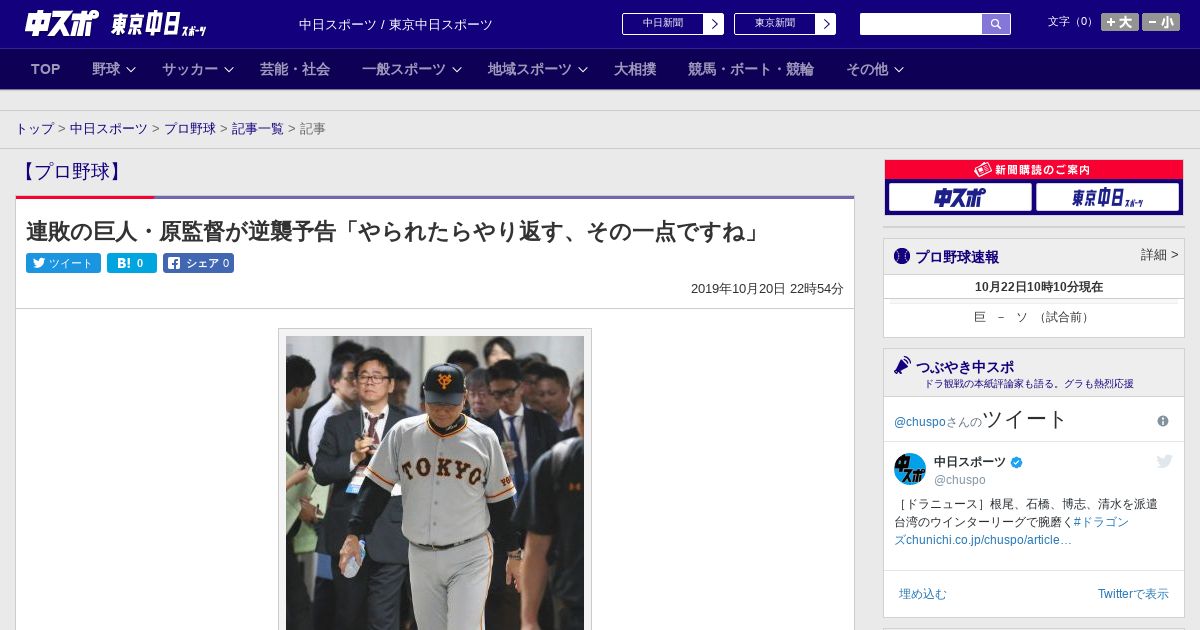The width and height of the screenshot is (1200, 630).
Task: Click the 東京中日スポーツ header logo
Action: click(159, 24)
